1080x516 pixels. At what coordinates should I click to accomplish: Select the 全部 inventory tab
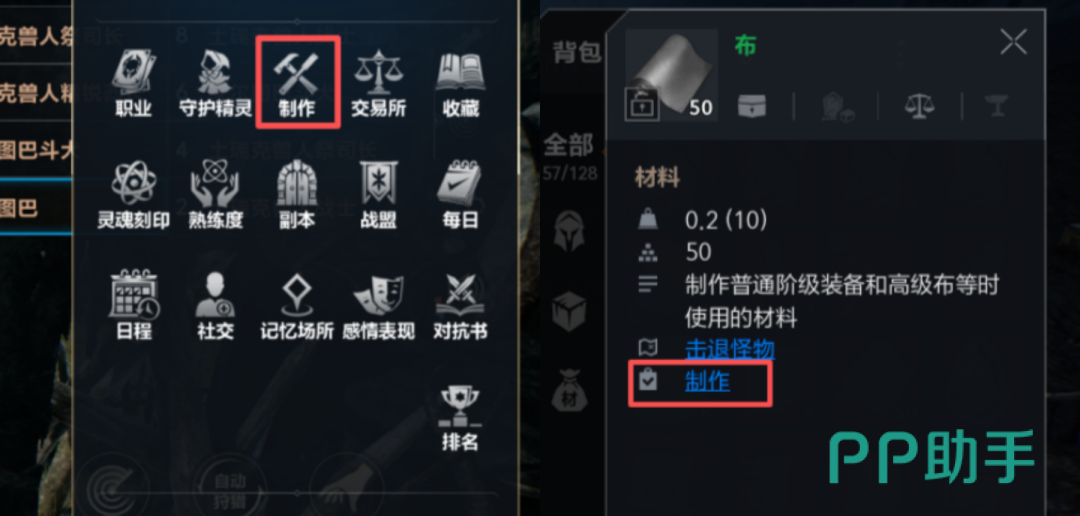click(x=568, y=145)
